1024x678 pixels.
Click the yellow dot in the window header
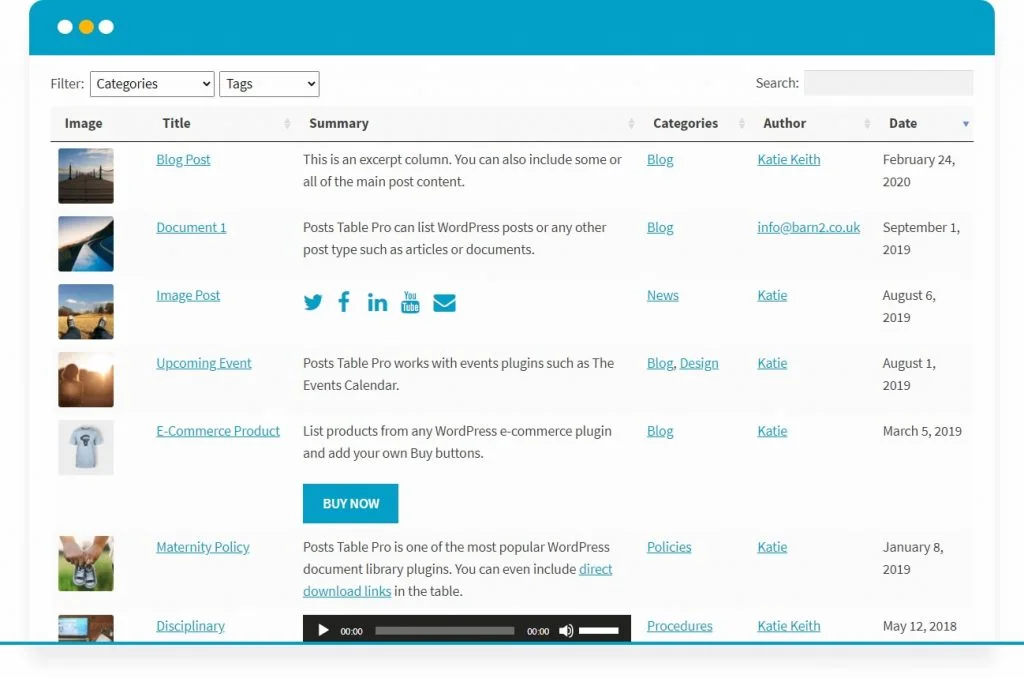(86, 27)
